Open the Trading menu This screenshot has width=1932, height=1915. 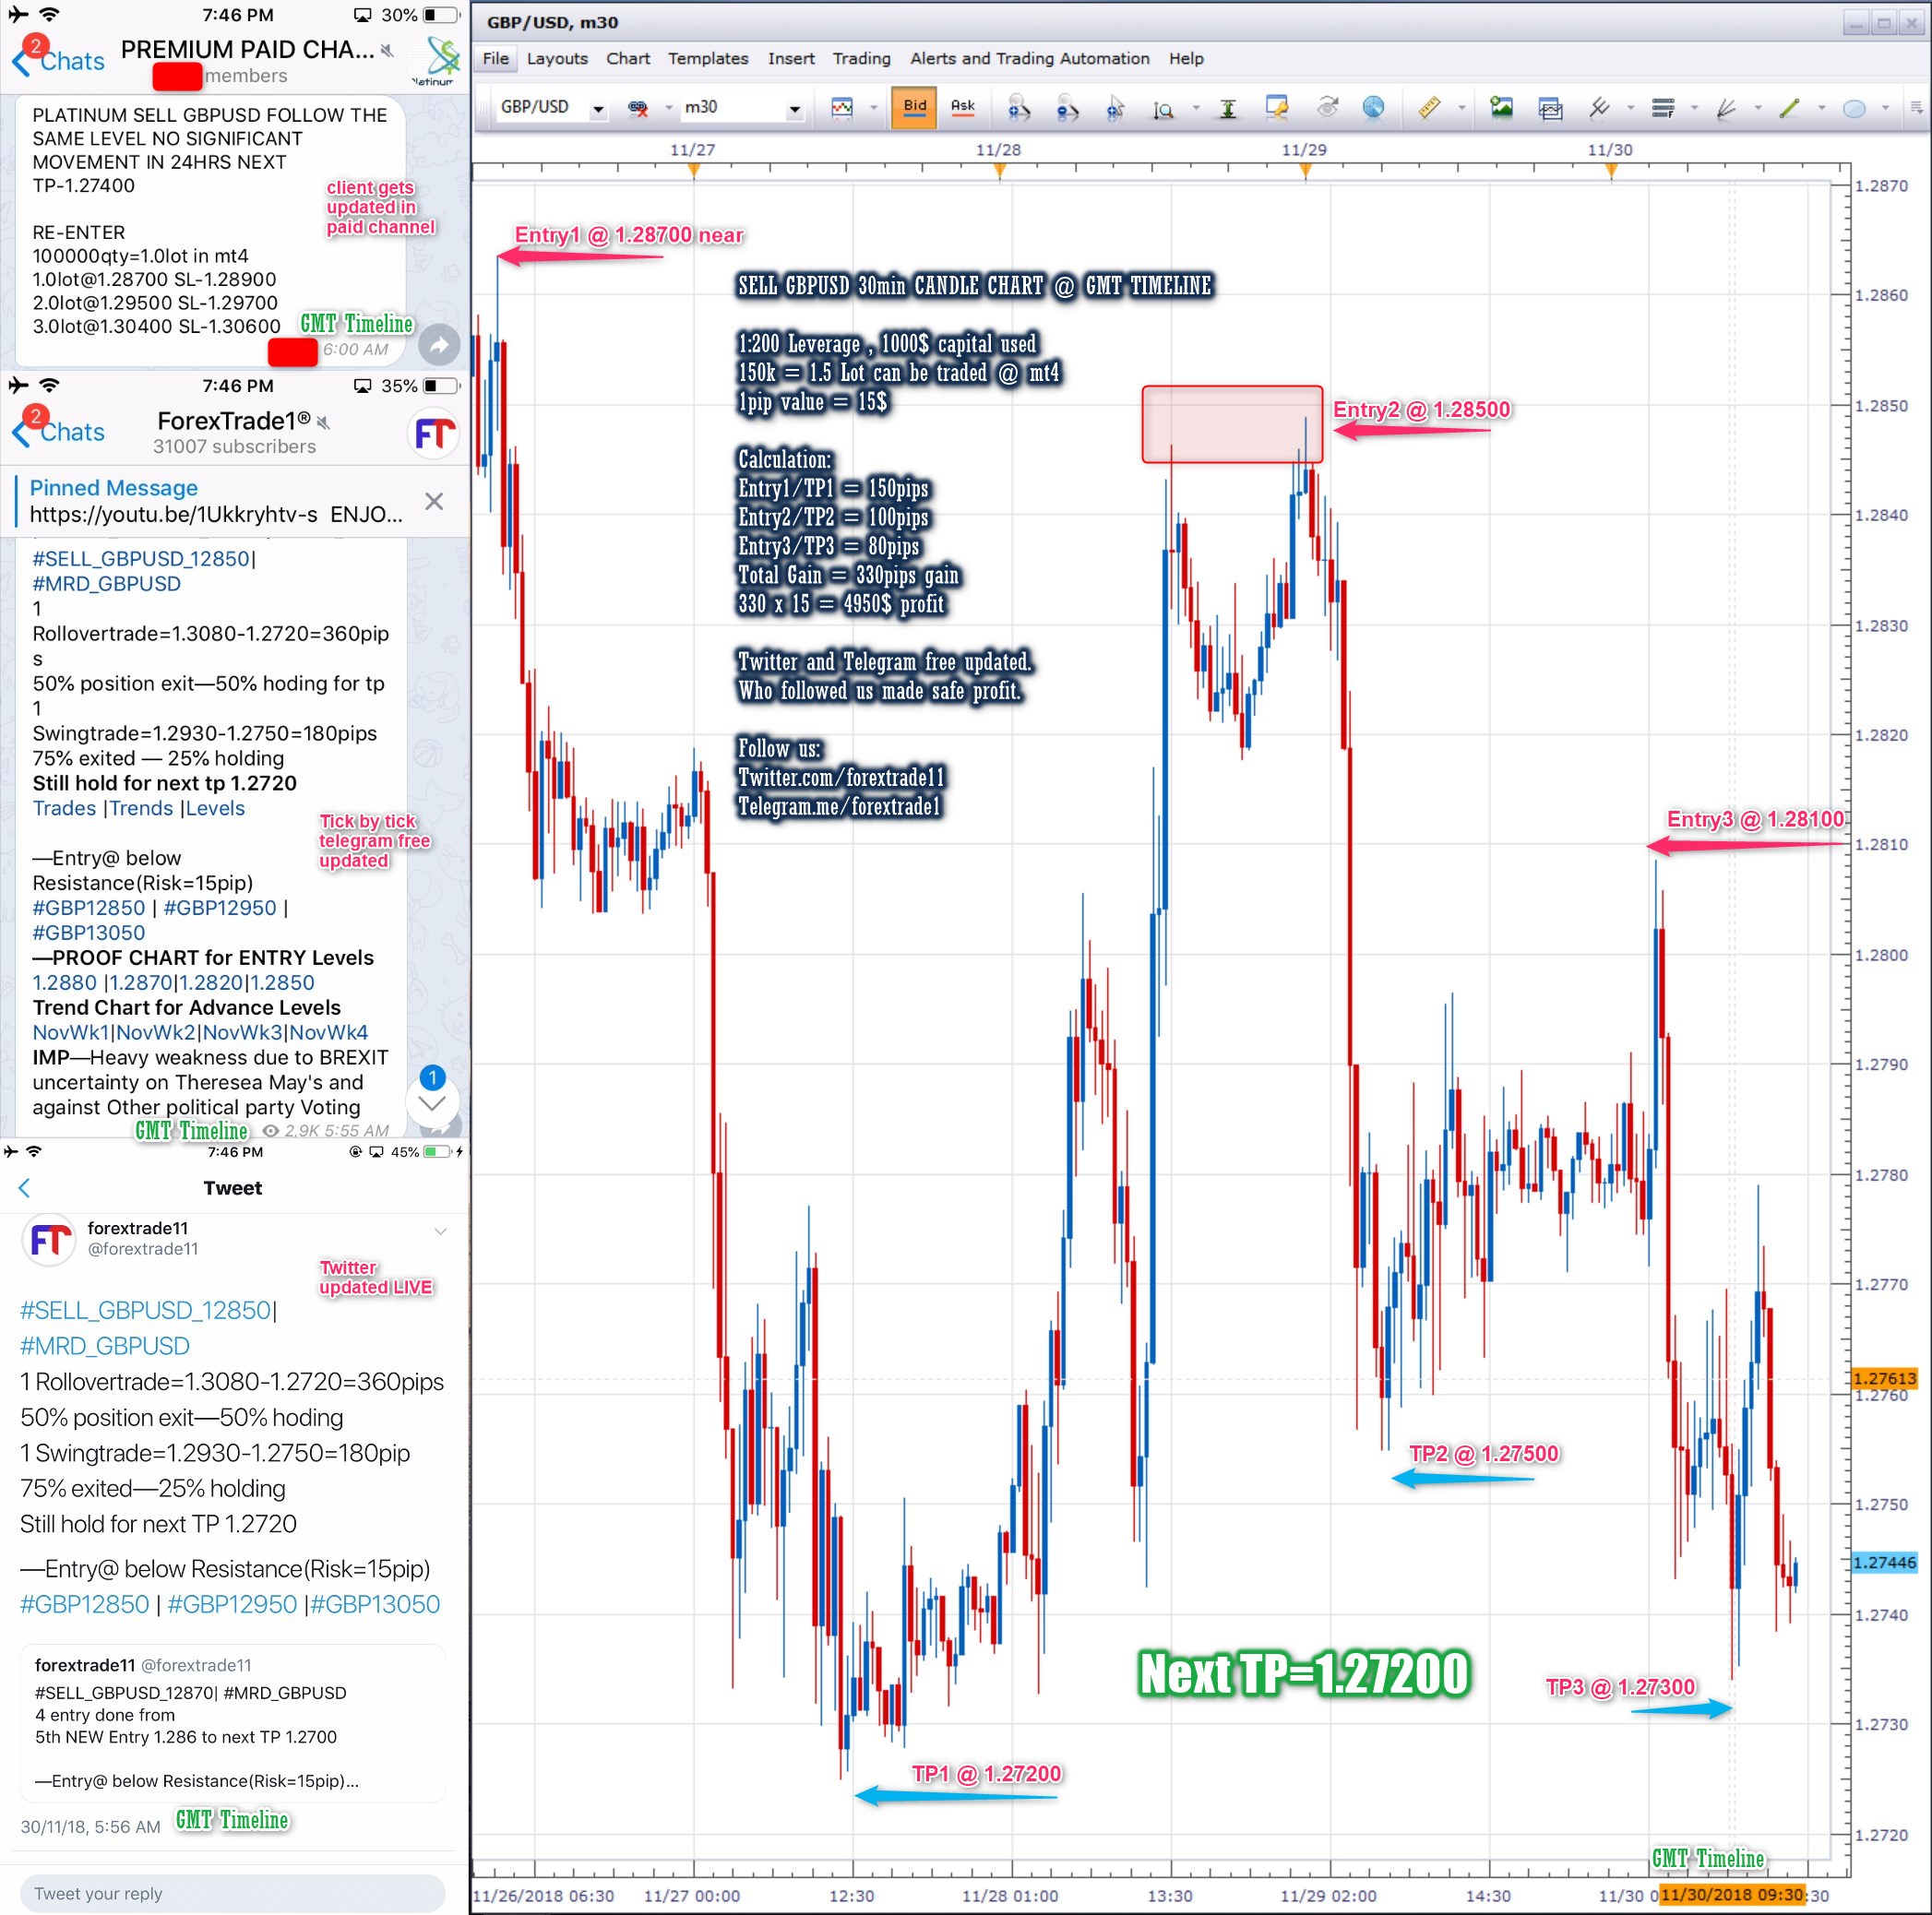861,59
